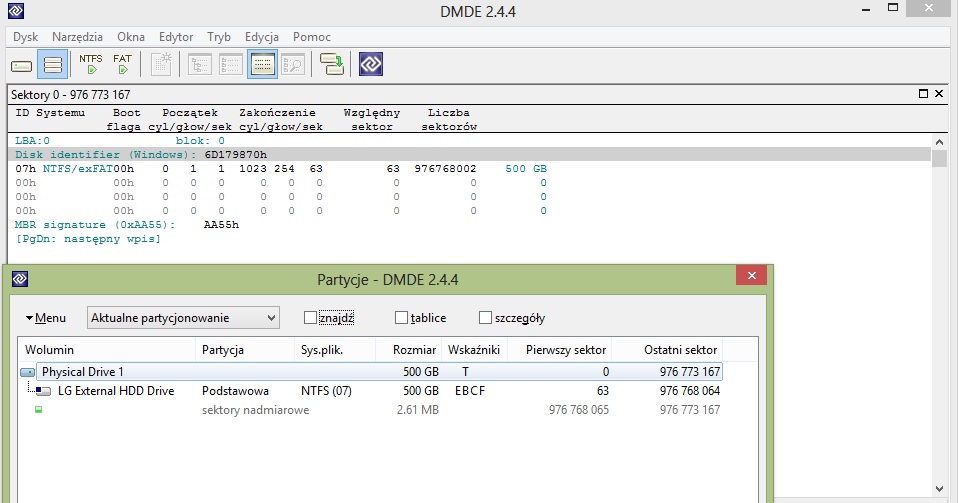Click the select disk toolbar icon
958x503 pixels.
pos(21,65)
